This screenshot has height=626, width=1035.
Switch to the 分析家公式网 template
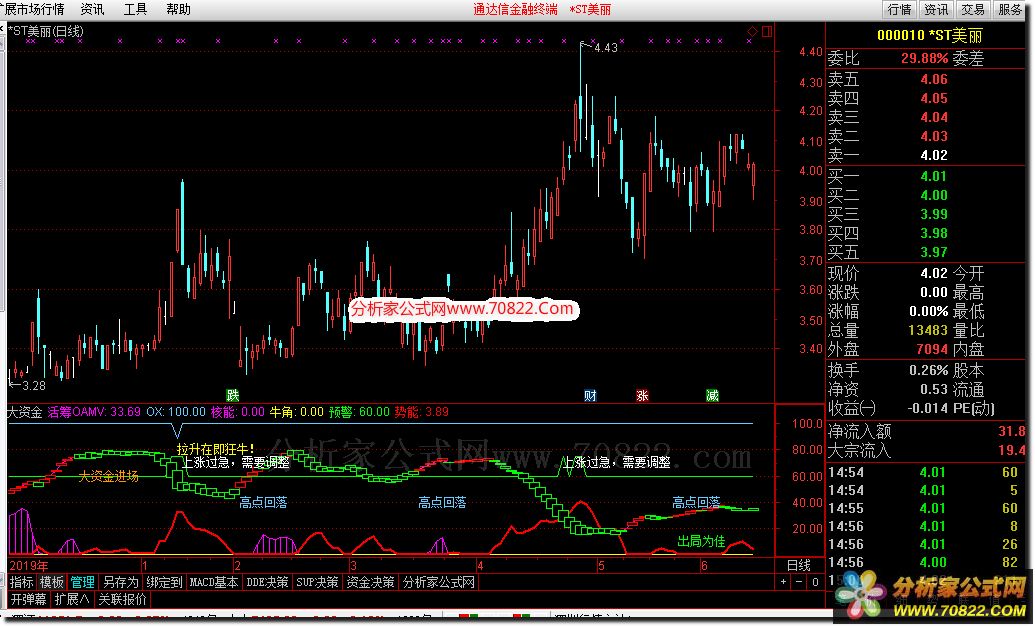(x=439, y=582)
